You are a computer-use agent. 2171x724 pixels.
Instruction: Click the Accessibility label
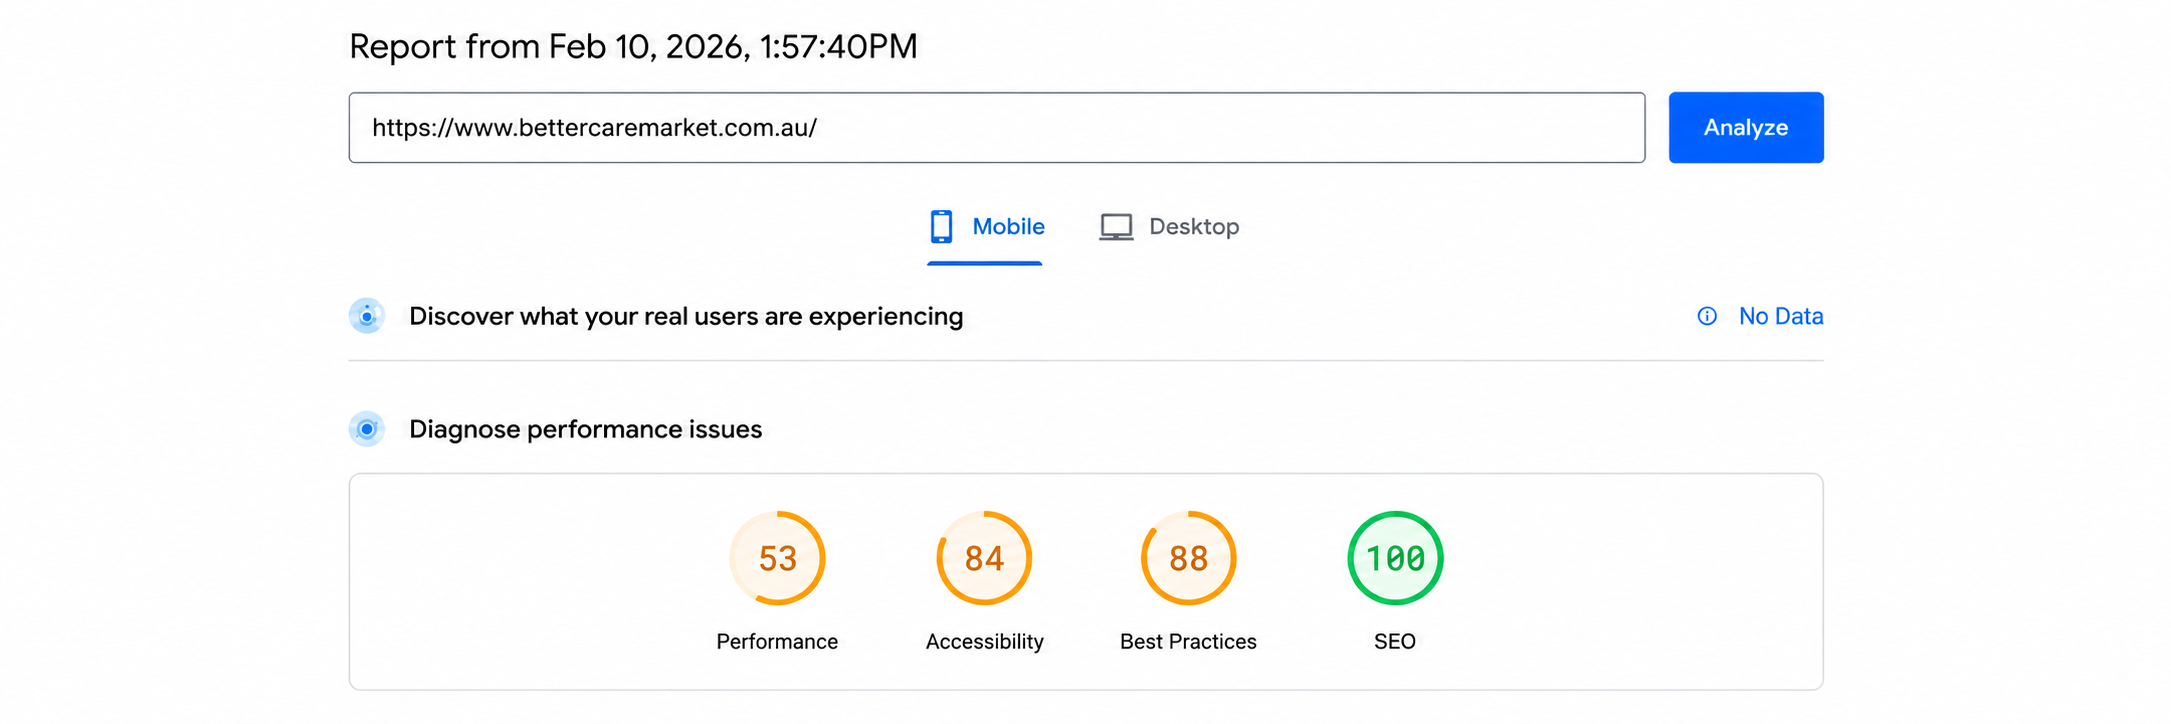pos(984,642)
